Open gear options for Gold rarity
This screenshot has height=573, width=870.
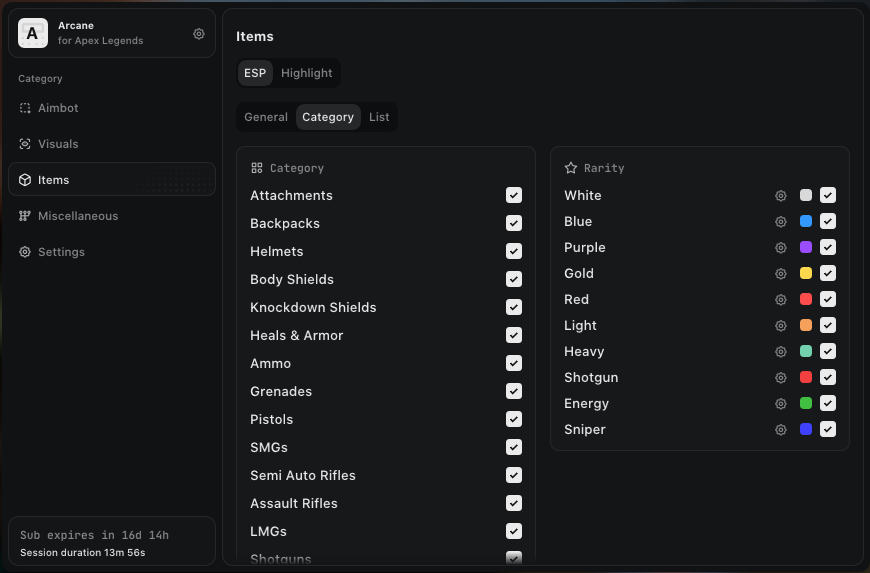pos(781,274)
